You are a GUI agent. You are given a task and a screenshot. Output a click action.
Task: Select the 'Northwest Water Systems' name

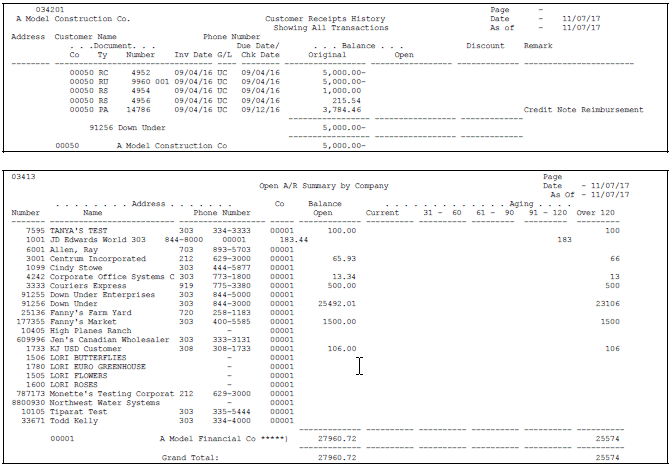click(105, 403)
